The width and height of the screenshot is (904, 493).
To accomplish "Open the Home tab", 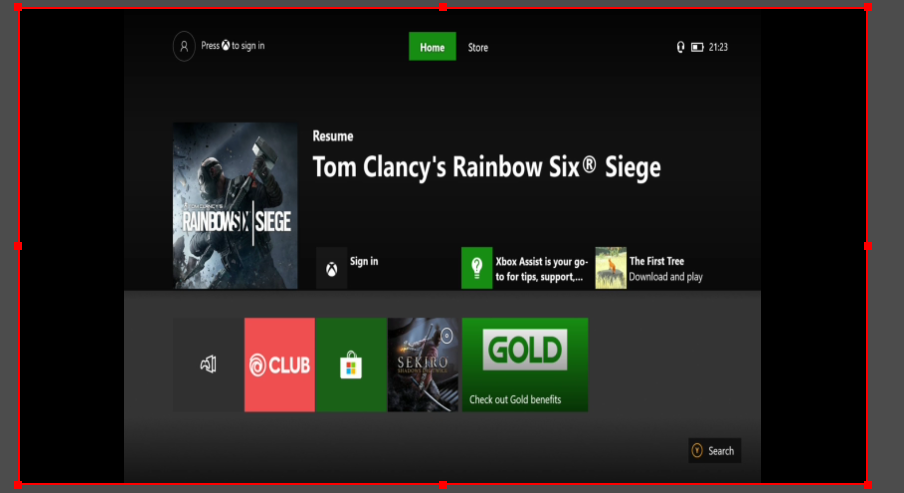I will coord(432,47).
